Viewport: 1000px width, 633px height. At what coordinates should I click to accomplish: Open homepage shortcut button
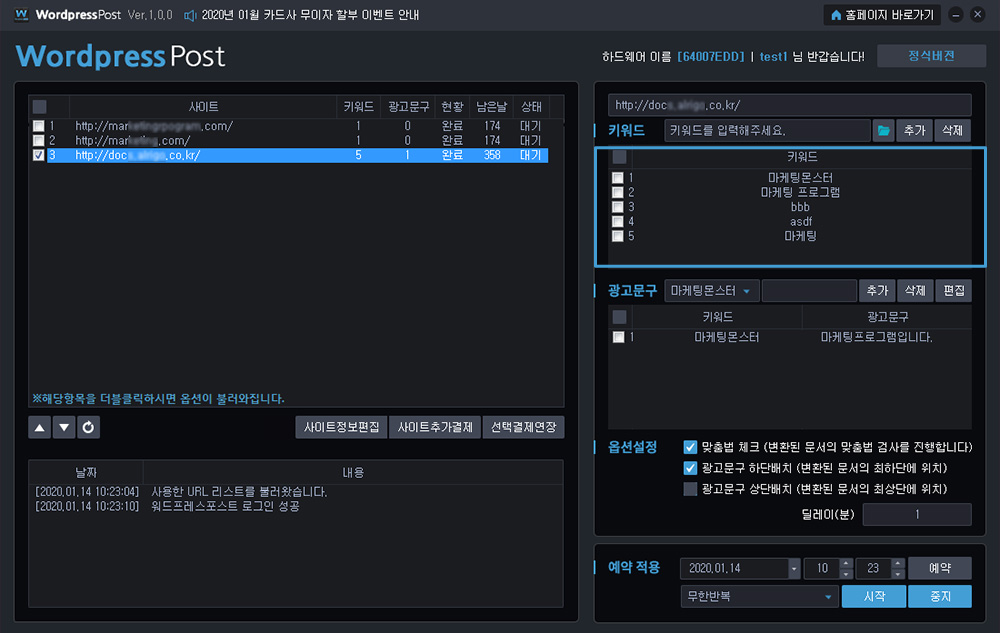[883, 15]
